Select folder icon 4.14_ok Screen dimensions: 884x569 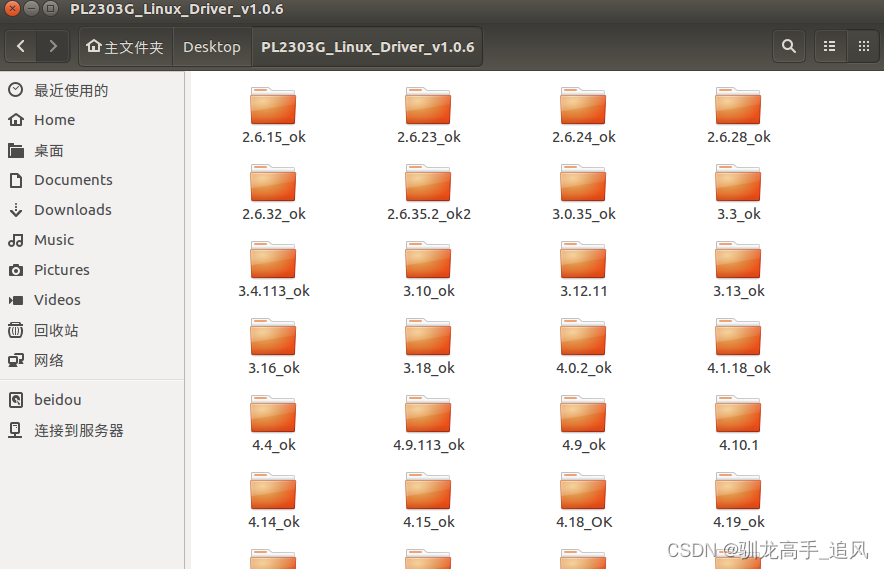coord(273,491)
